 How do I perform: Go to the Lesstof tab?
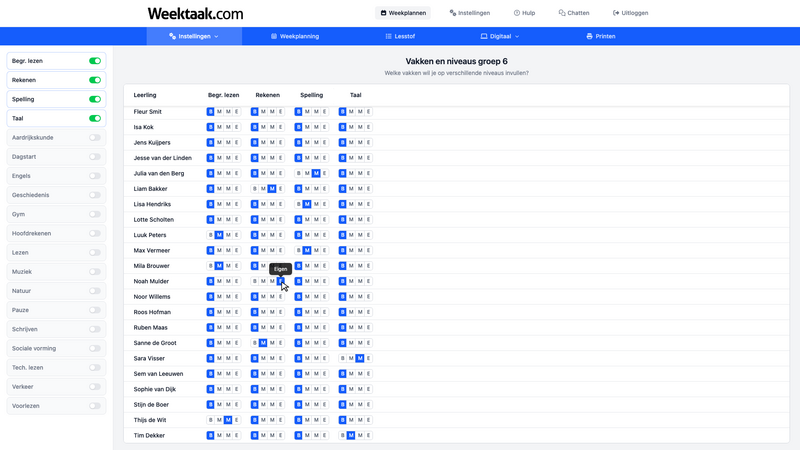pos(400,36)
